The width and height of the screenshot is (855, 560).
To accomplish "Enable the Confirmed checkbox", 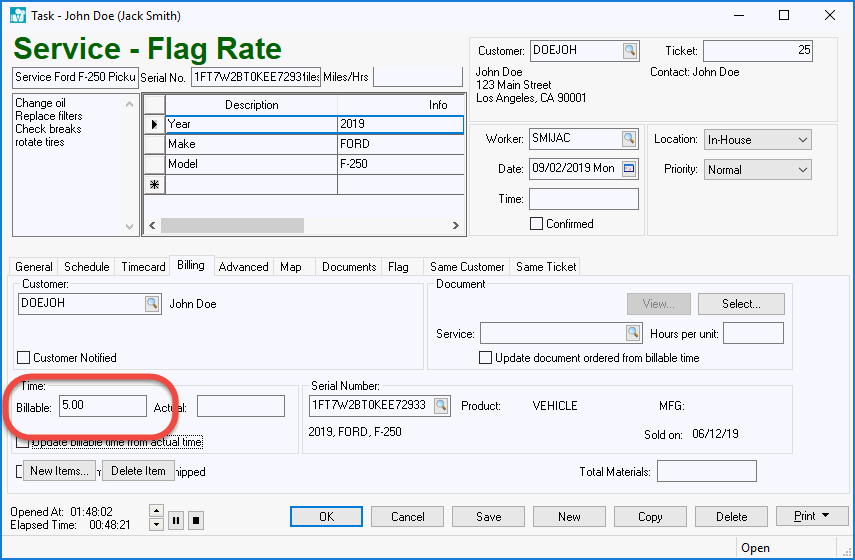I will click(537, 224).
